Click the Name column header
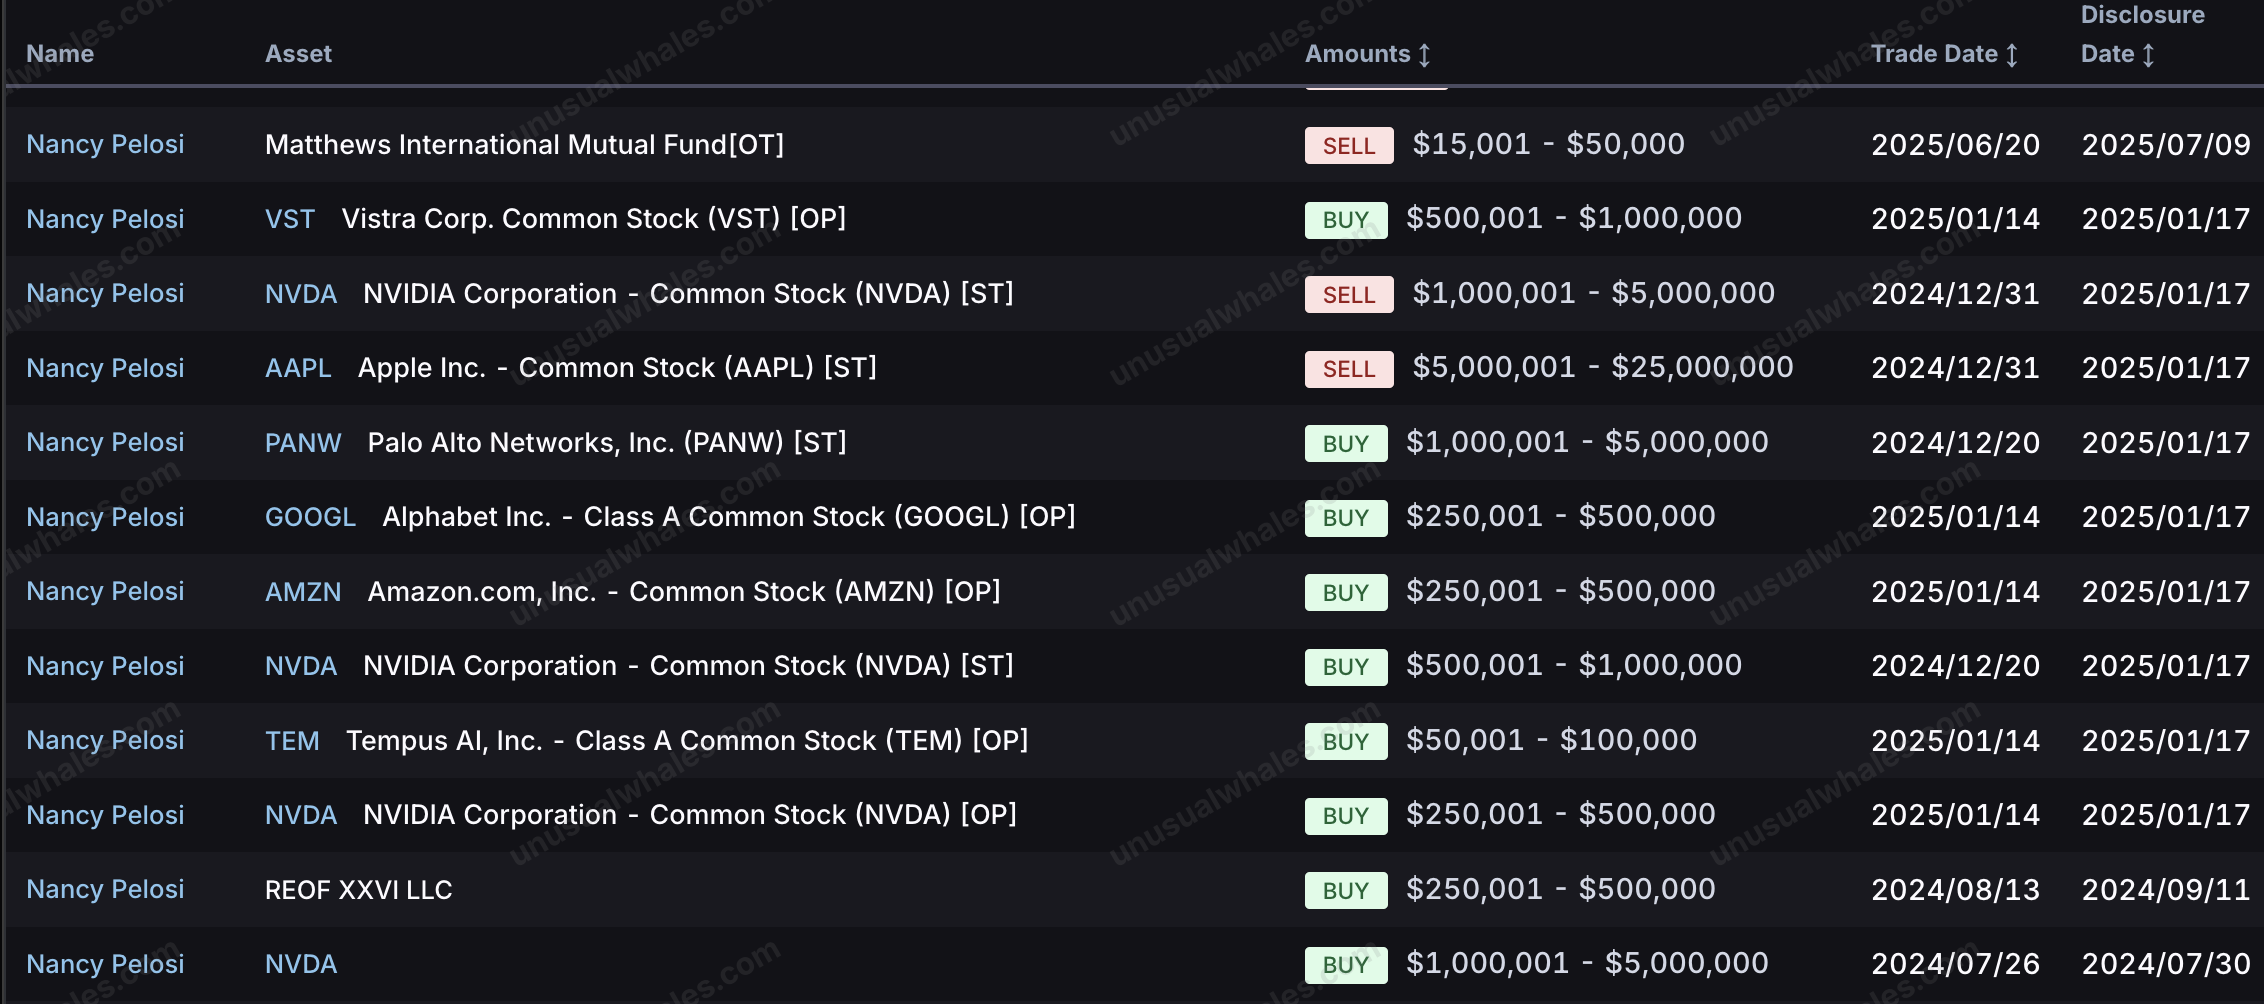 coord(60,54)
